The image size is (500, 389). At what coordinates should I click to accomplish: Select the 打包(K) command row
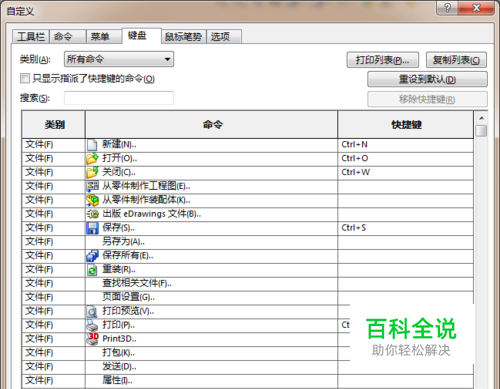tap(248, 353)
